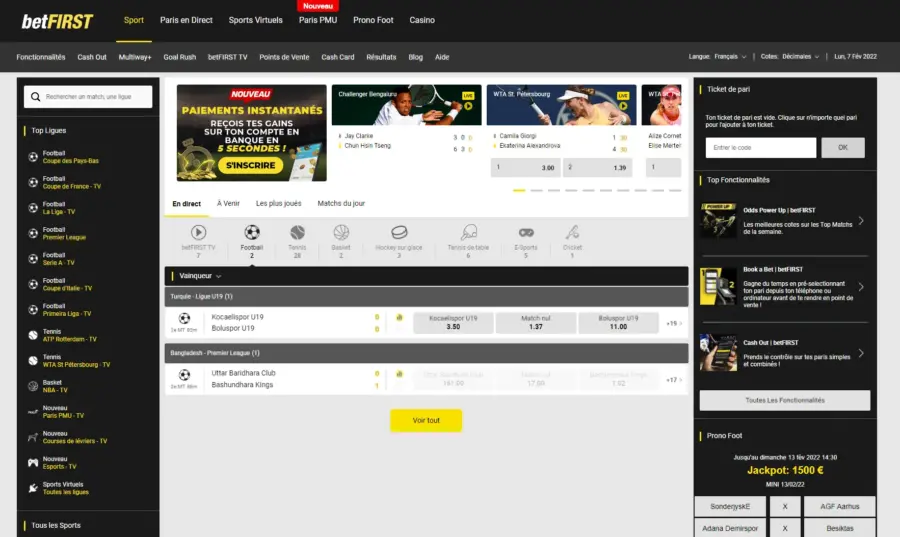
Task: Select SonderjyskE in Prono Foot grid
Action: click(x=730, y=507)
